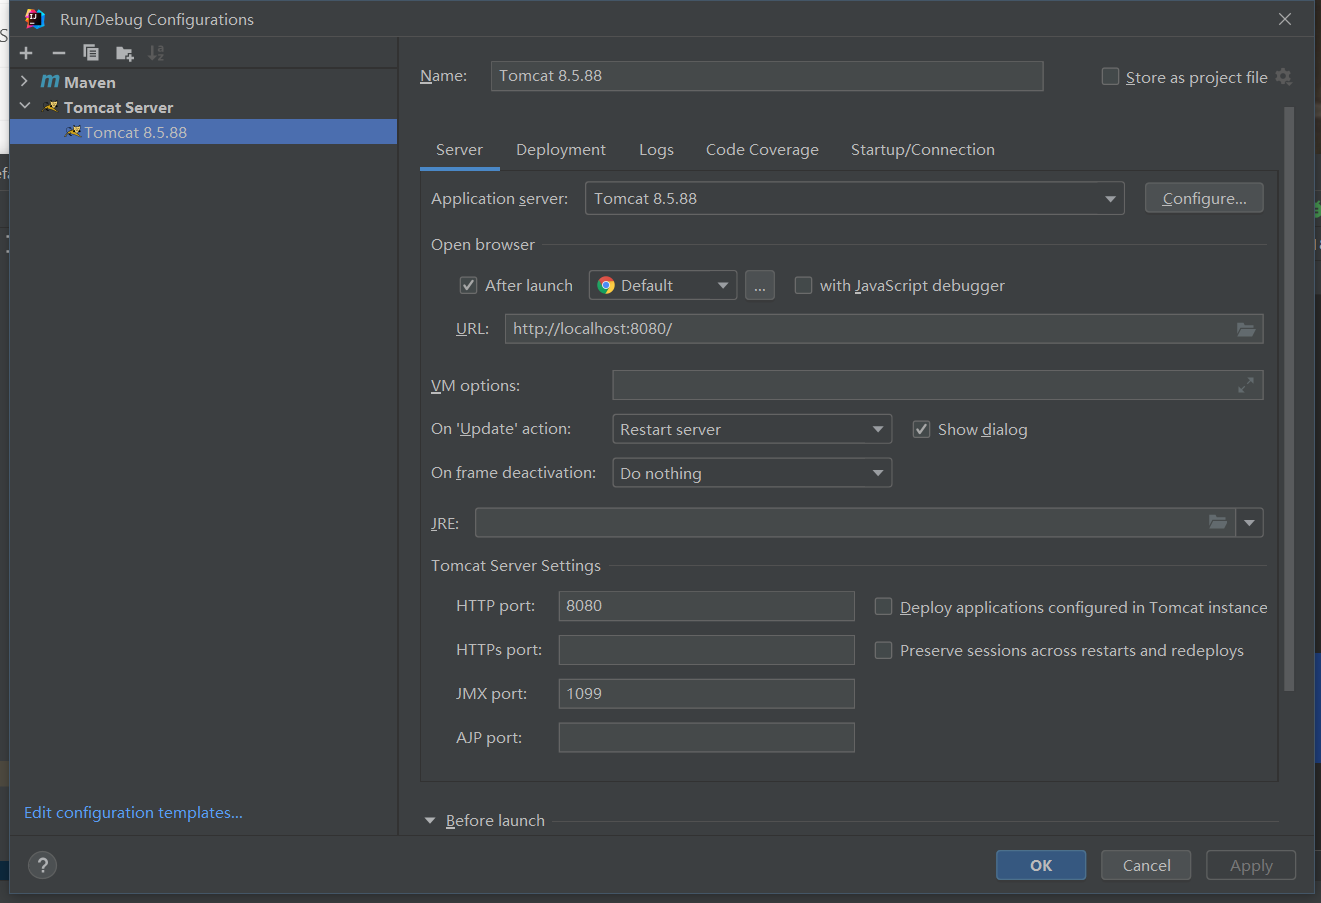1321x903 pixels.
Task: Open the project file storage gear settings
Action: tap(1284, 77)
